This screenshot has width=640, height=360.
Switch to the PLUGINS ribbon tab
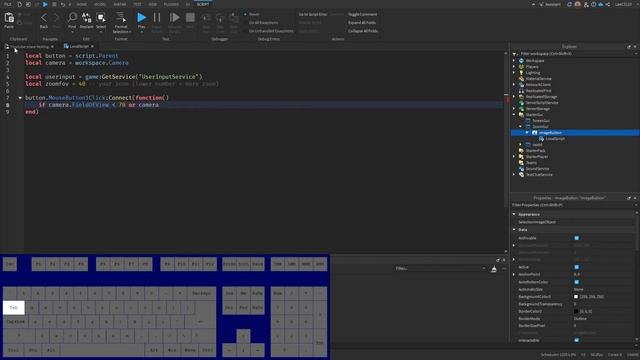point(171,4)
